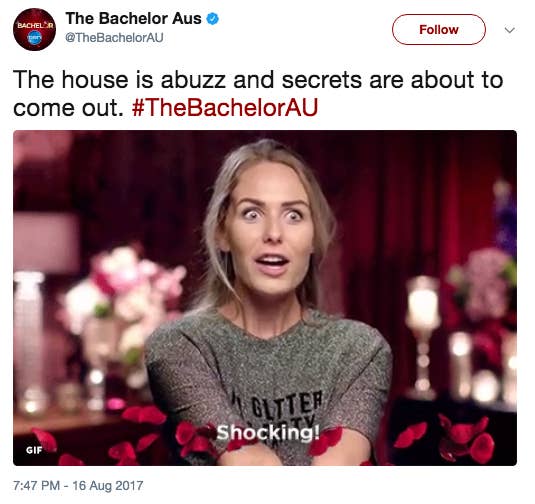Click the 16 Aug 2017 date

pyautogui.click(x=107, y=486)
